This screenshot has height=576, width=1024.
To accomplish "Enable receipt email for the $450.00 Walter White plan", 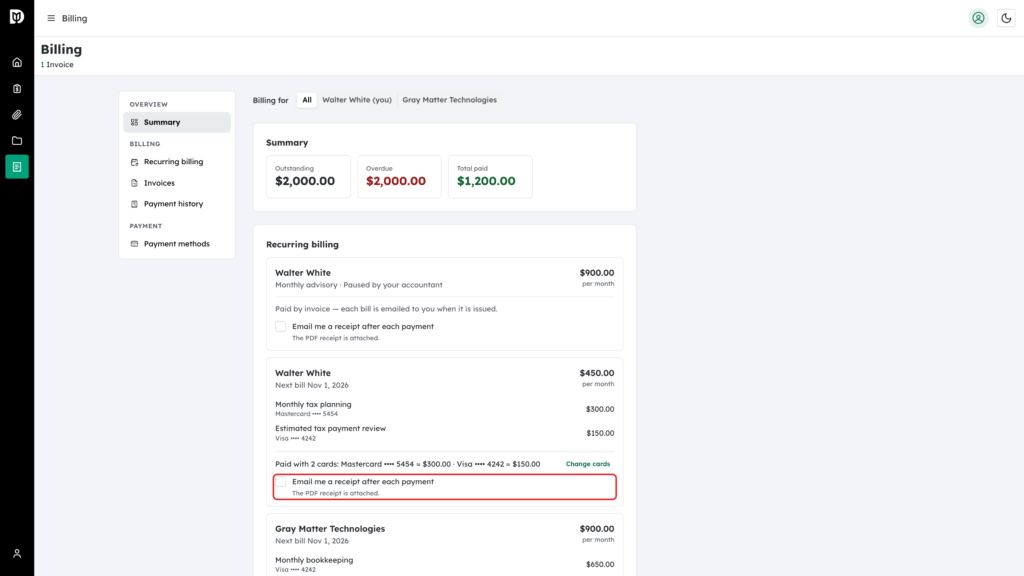I will [281, 482].
